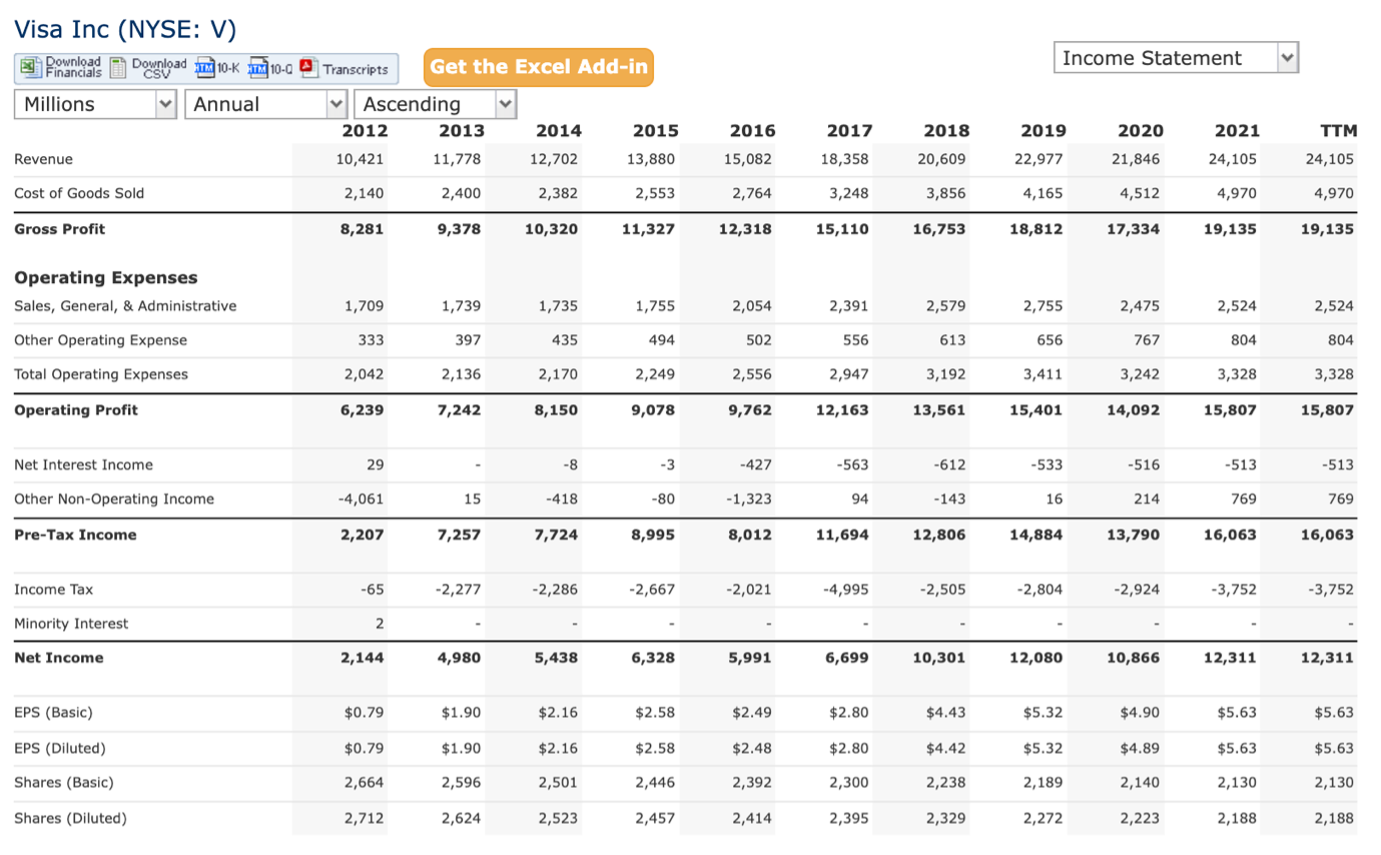Click the Revenue row label

click(x=43, y=158)
